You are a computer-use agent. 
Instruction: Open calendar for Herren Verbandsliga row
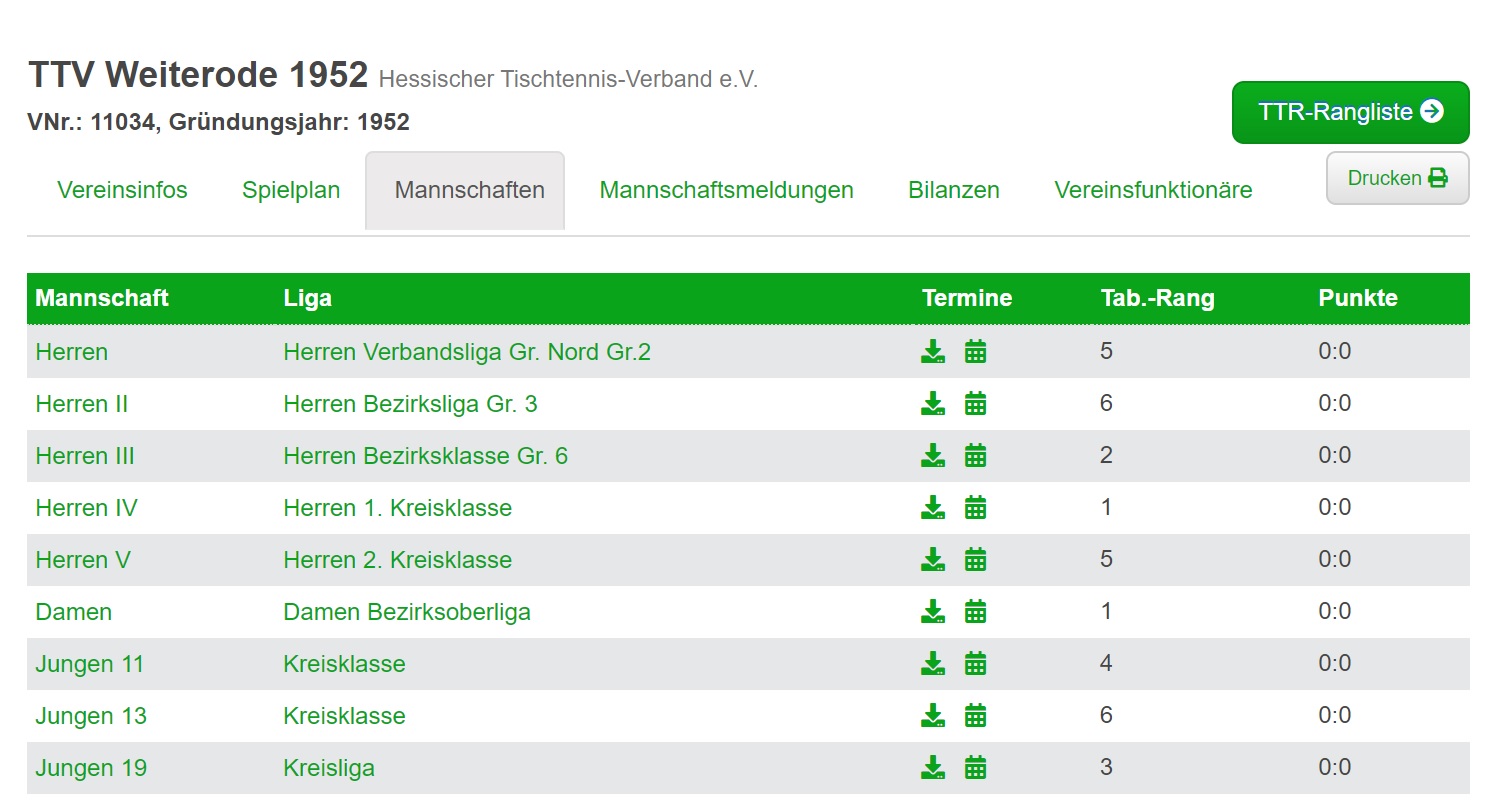[x=975, y=351]
